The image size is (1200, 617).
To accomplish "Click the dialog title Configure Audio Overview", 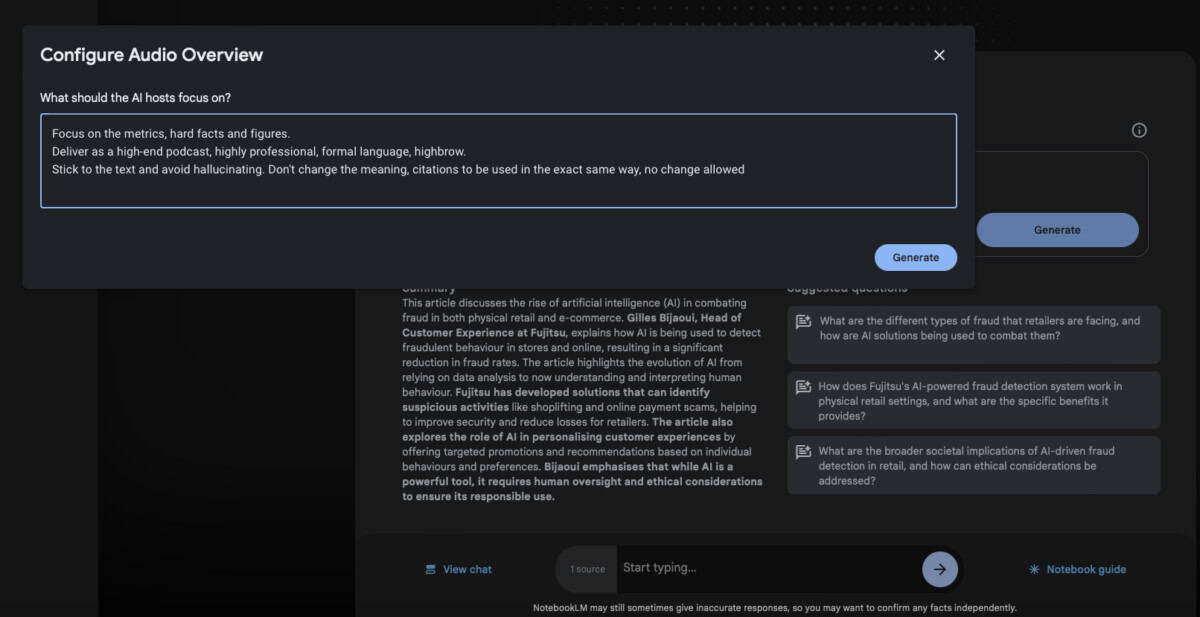I will pos(152,55).
